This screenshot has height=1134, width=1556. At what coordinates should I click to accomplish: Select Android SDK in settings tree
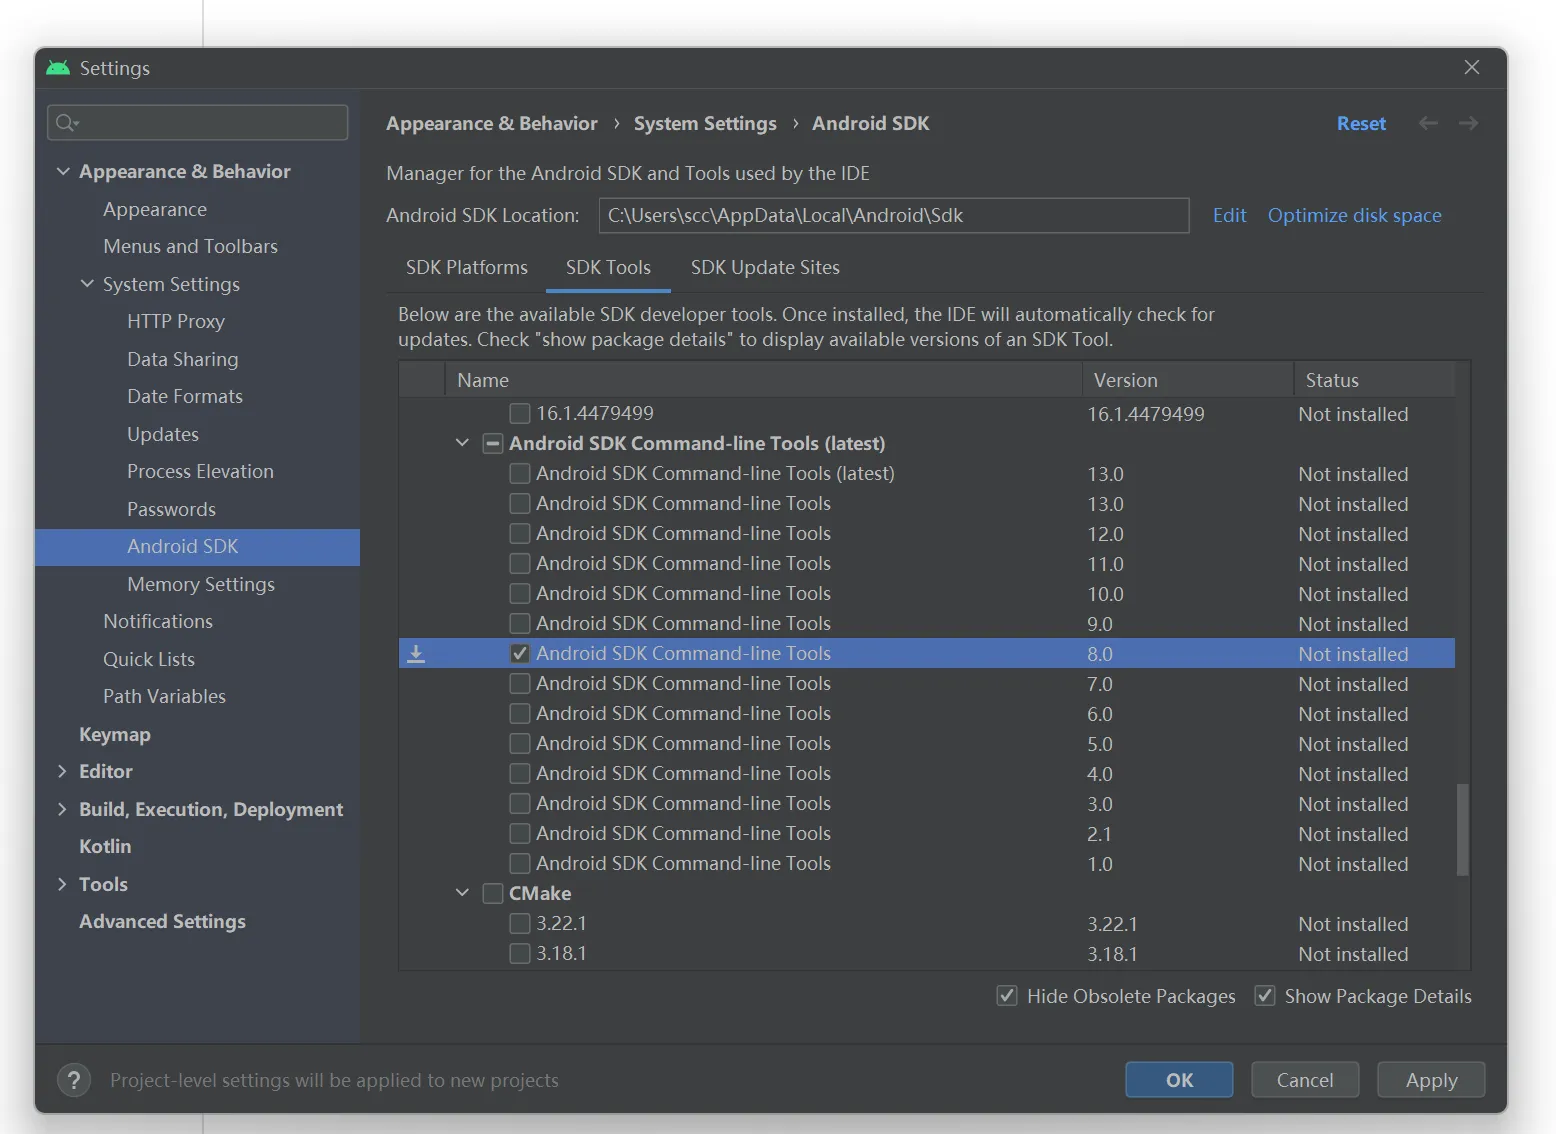[198, 547]
